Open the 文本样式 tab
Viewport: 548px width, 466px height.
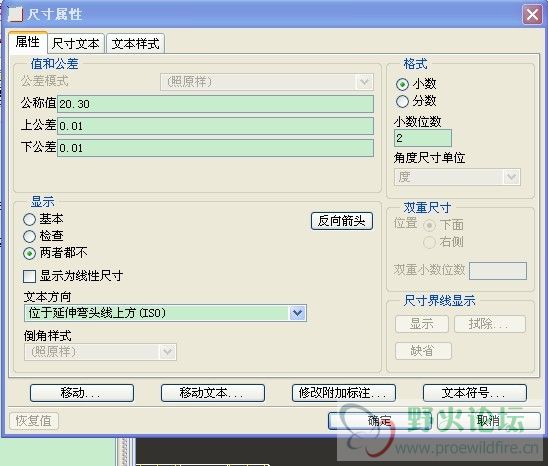[136, 44]
